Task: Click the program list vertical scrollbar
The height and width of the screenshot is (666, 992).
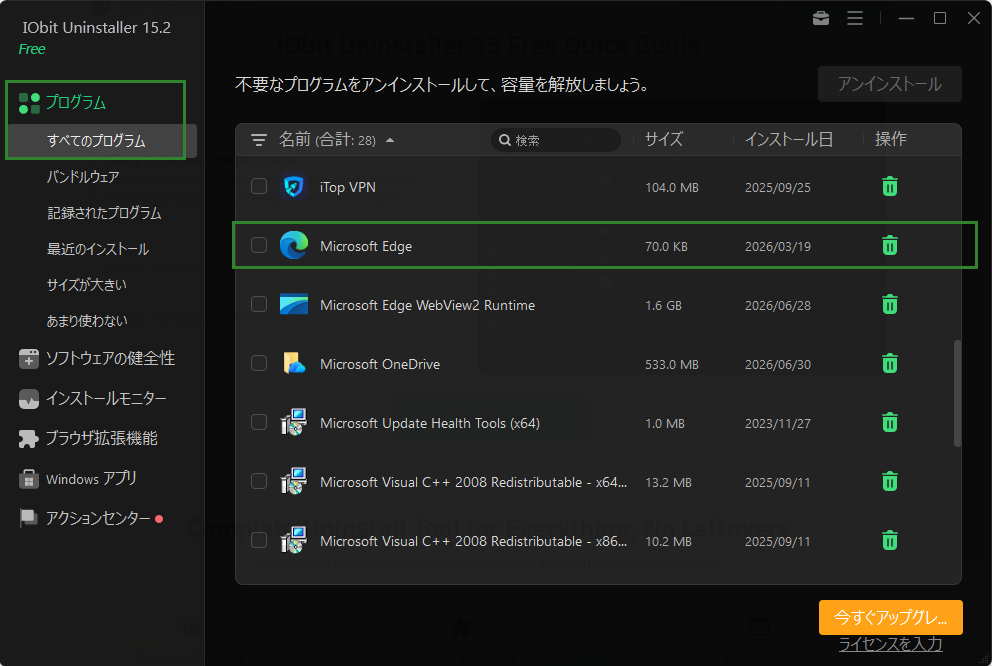Action: point(957,393)
